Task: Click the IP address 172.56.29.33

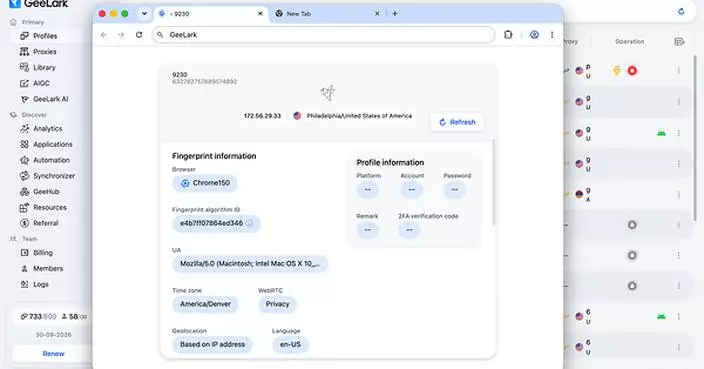Action: [x=262, y=116]
